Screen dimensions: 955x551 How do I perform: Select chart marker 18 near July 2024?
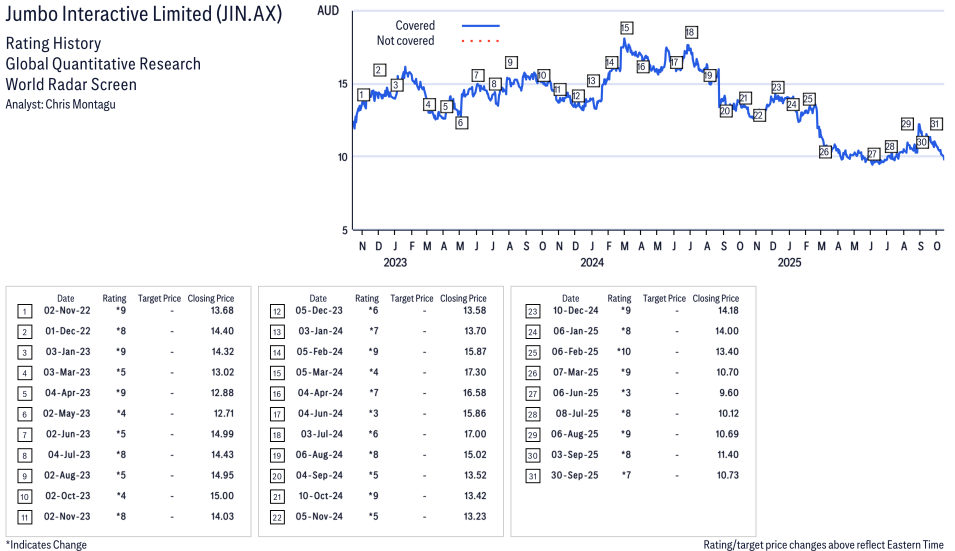690,32
